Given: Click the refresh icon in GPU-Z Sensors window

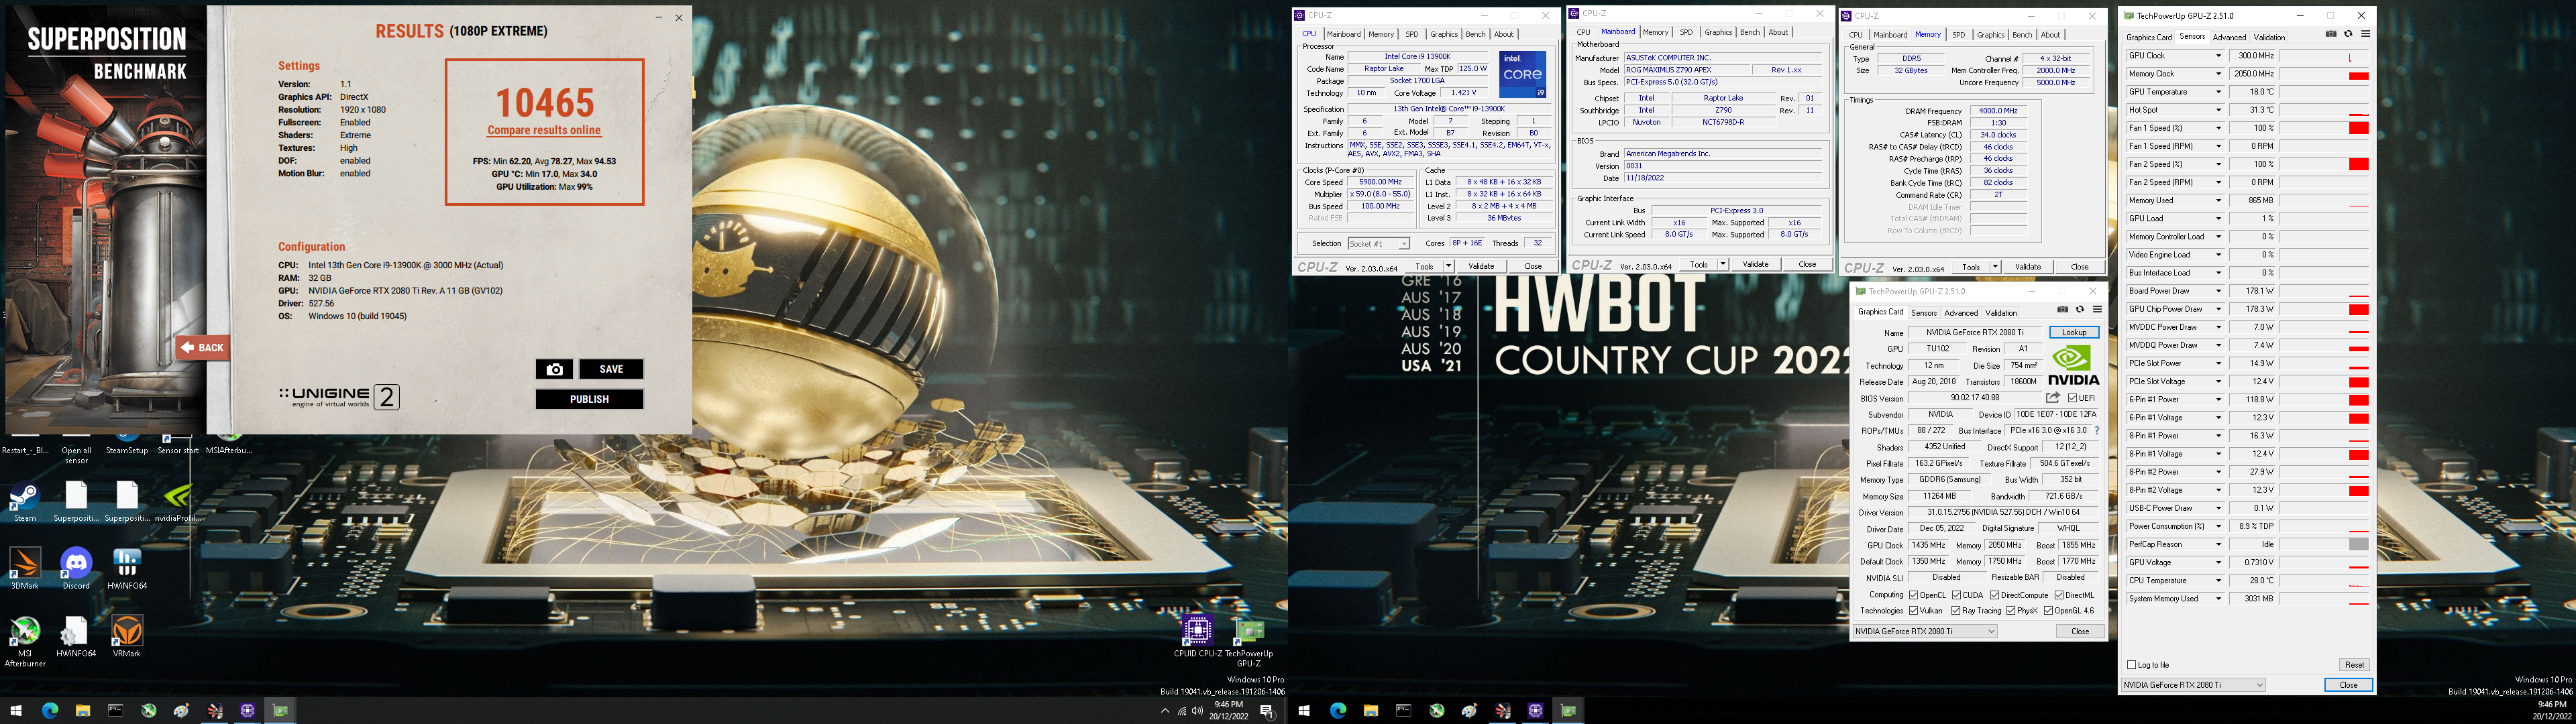Looking at the screenshot, I should (2348, 34).
